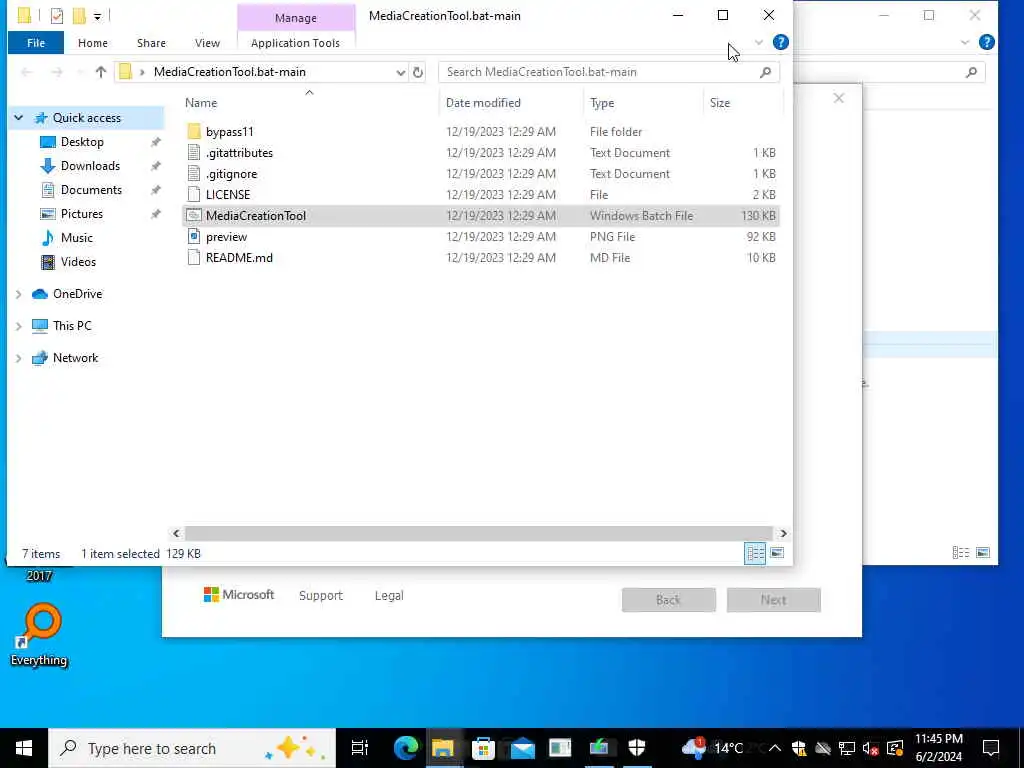Click the Back button in setup window

[669, 600]
